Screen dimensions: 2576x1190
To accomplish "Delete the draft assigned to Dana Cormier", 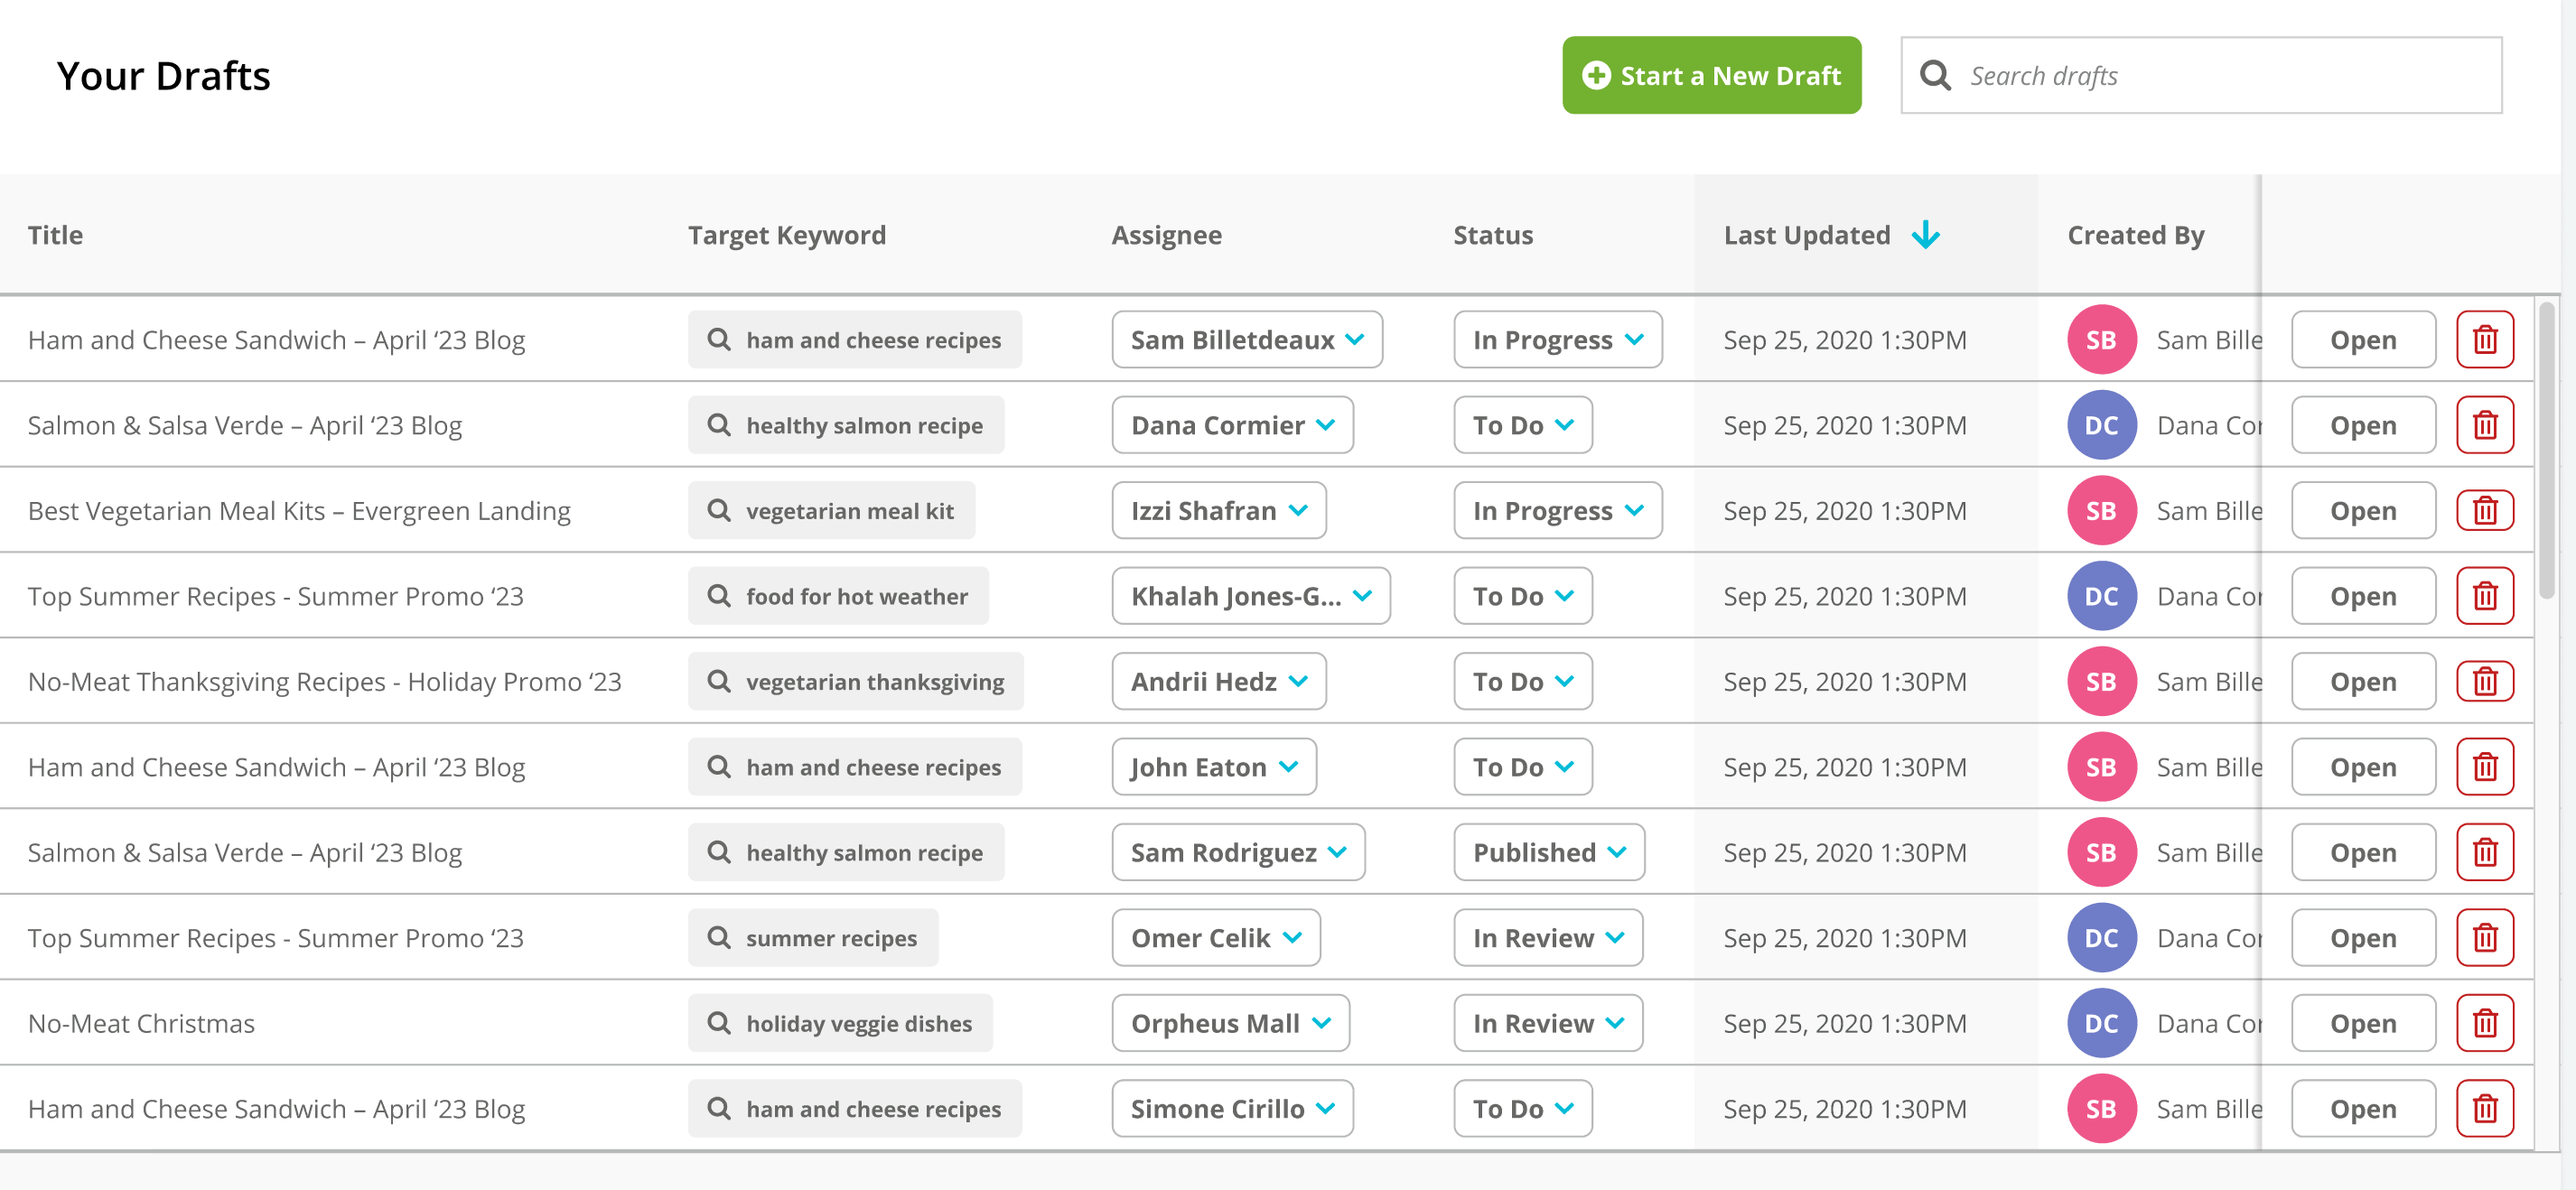I will (x=2485, y=425).
